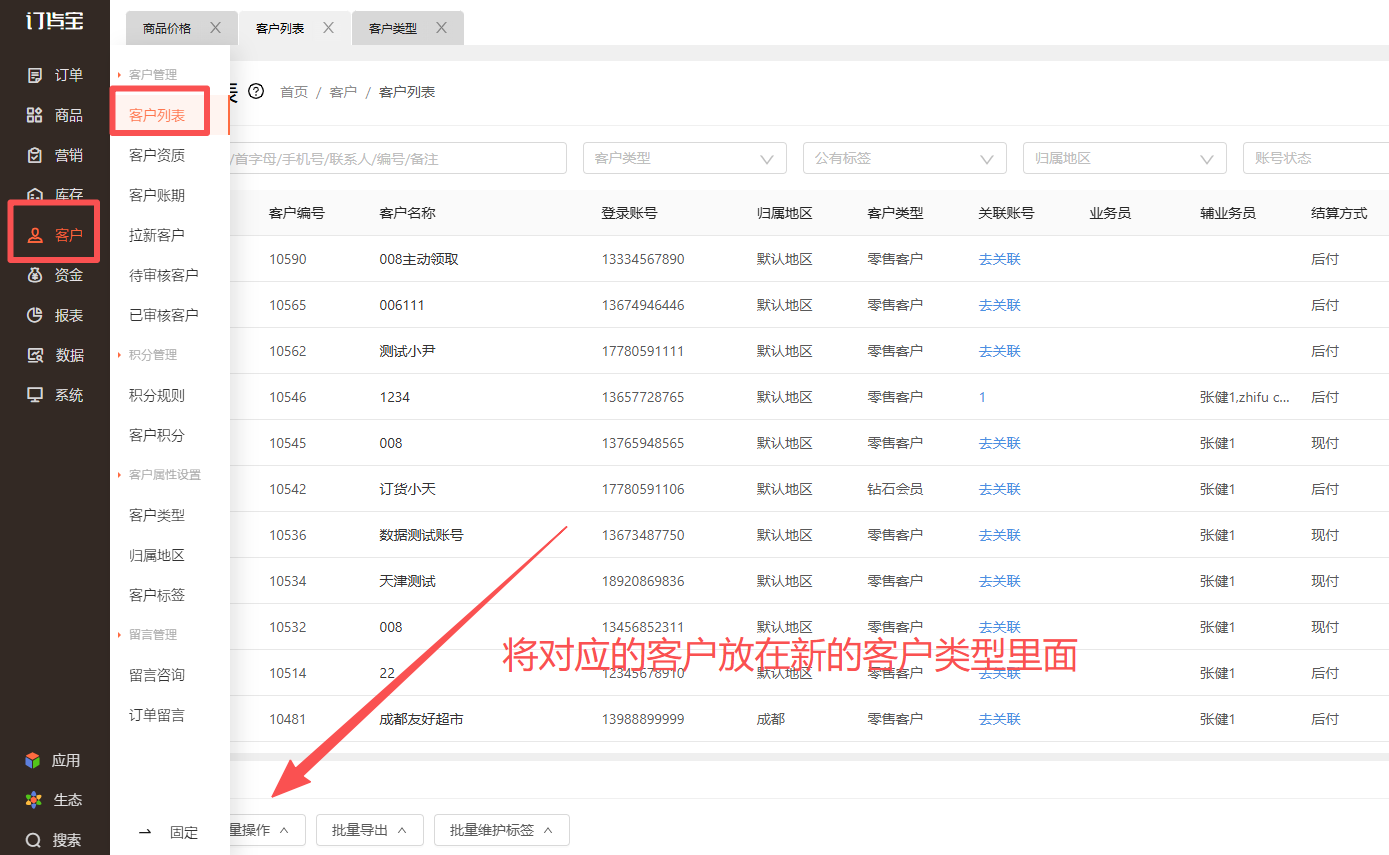Close the 客户类型 tab

441,28
